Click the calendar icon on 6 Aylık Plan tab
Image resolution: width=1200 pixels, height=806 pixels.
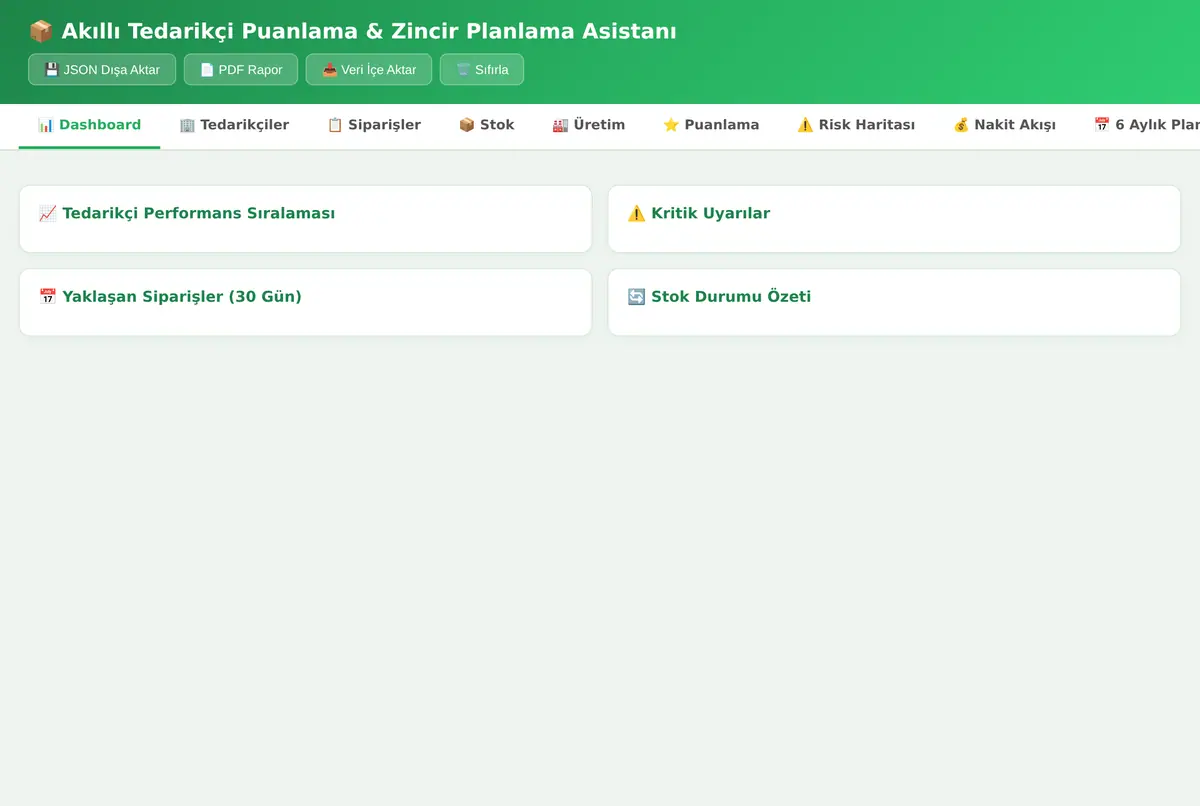point(1102,125)
